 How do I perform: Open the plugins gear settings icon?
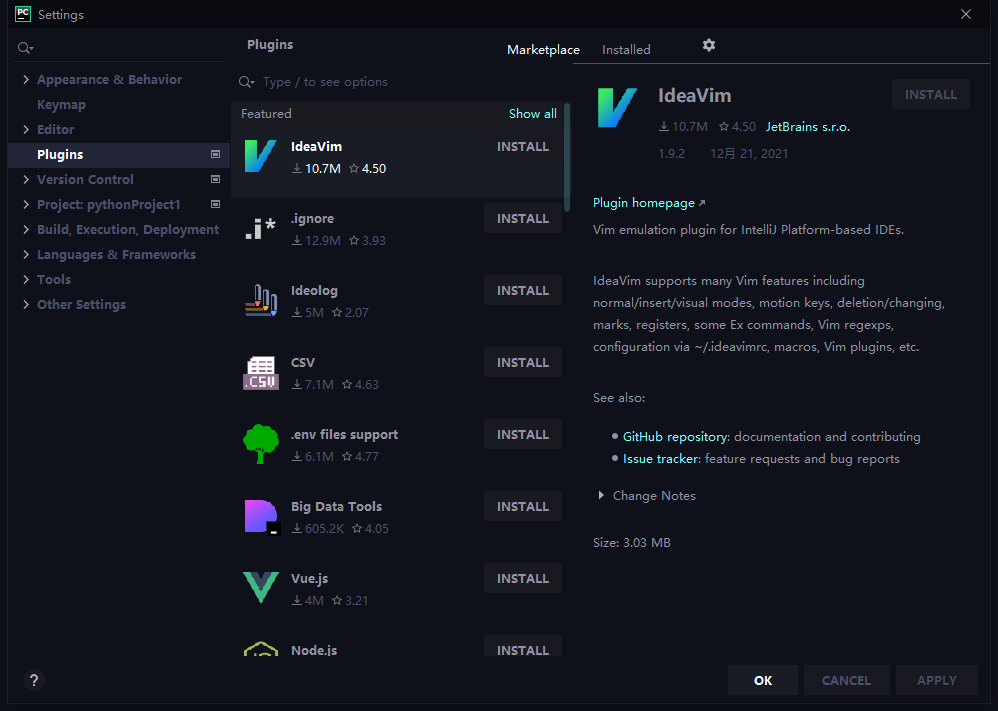[x=708, y=45]
